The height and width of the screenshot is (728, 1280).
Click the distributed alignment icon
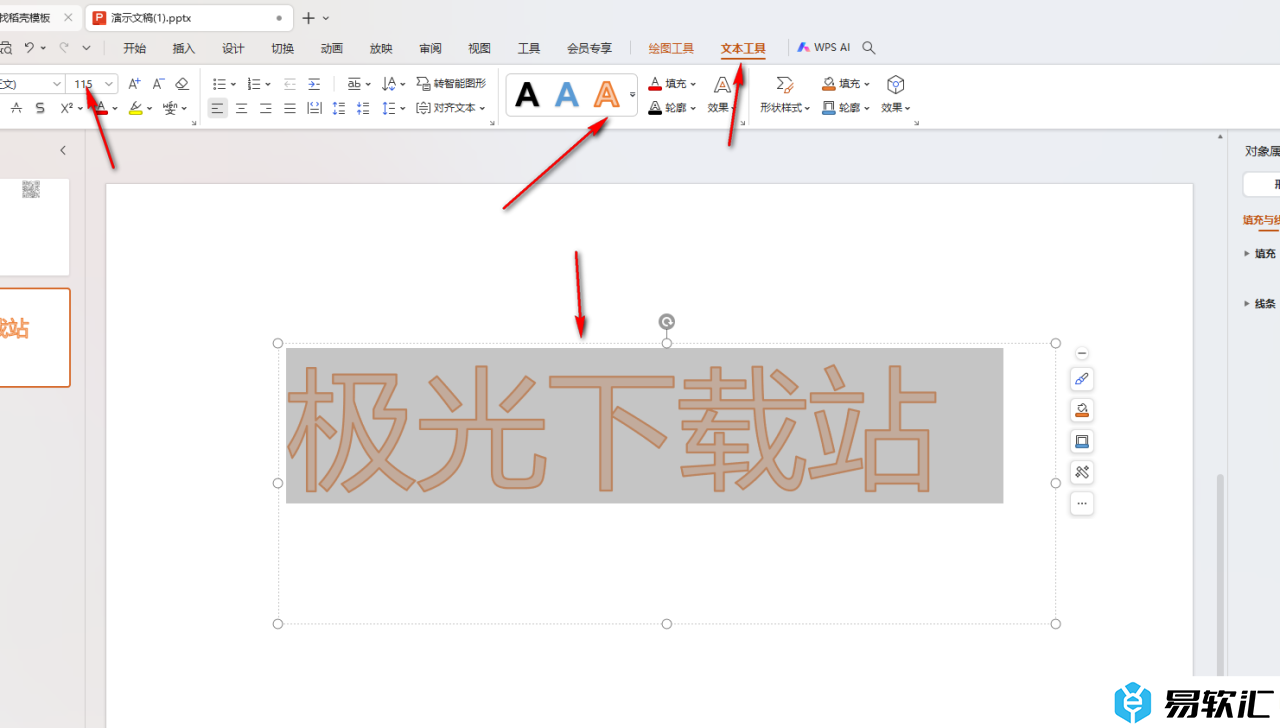314,108
